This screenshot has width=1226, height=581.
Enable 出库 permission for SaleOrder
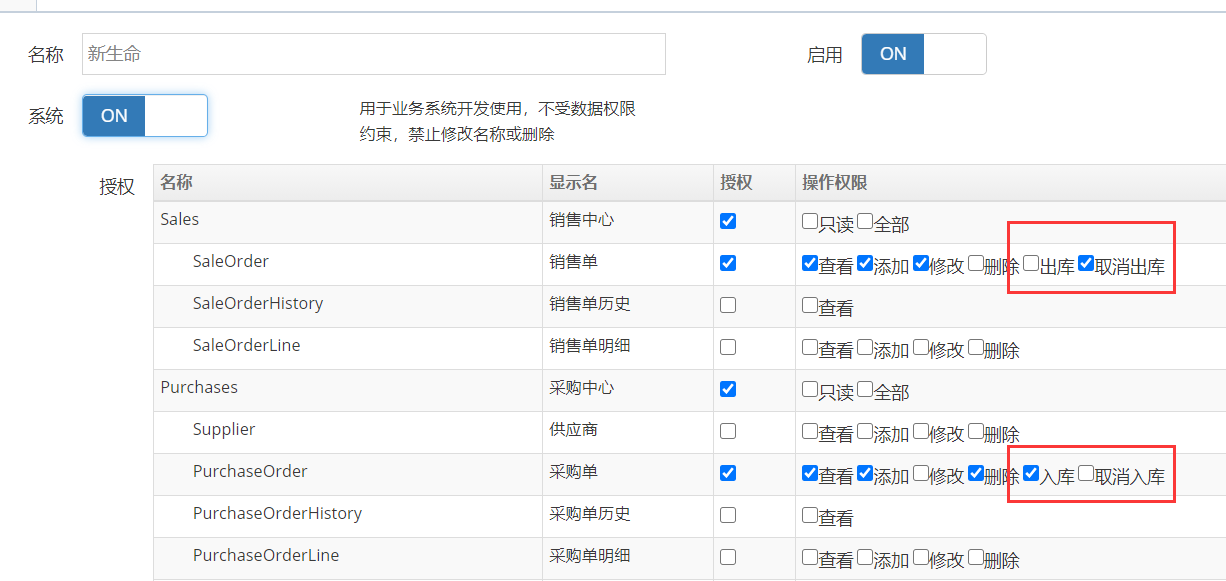pos(1031,264)
